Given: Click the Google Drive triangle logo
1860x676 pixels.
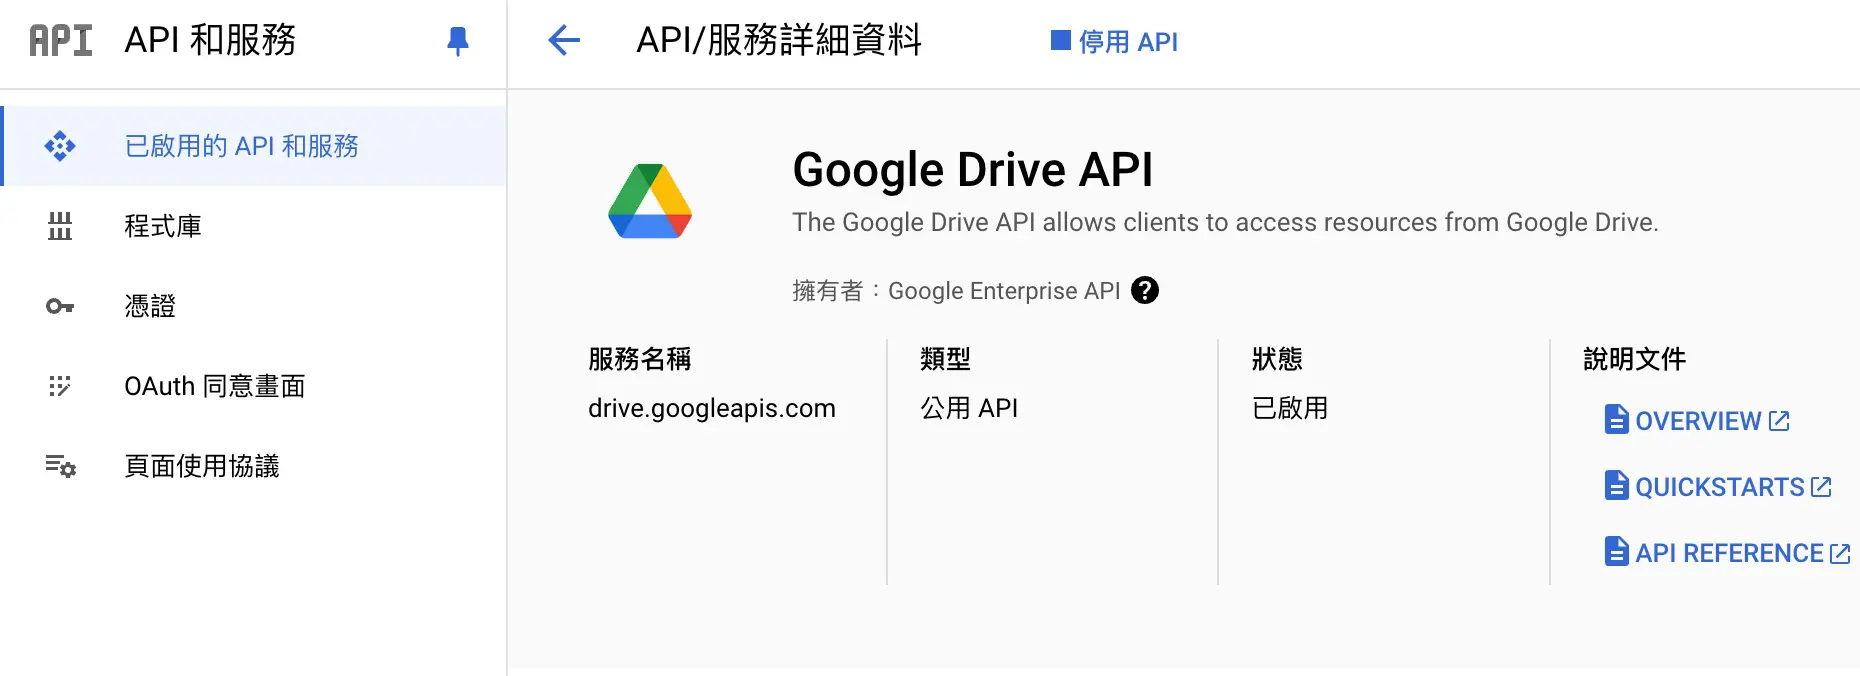Looking at the screenshot, I should click(x=650, y=201).
